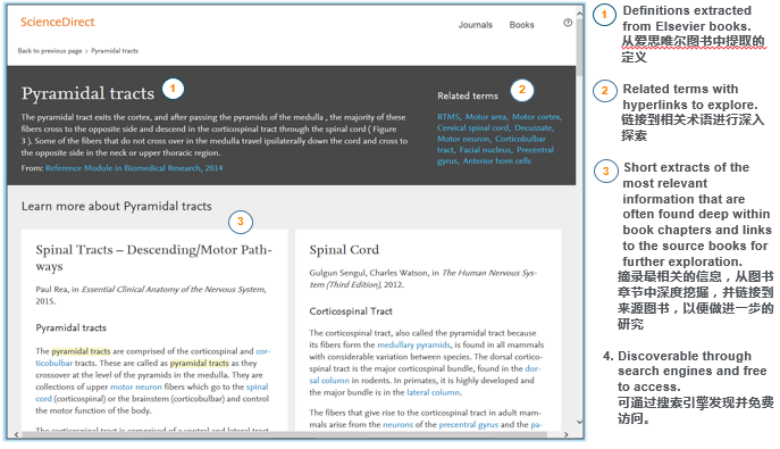Screen dimensions: 780x449
Task: Click the Pyramidal tracts breadcrumb
Action: pyautogui.click(x=114, y=51)
